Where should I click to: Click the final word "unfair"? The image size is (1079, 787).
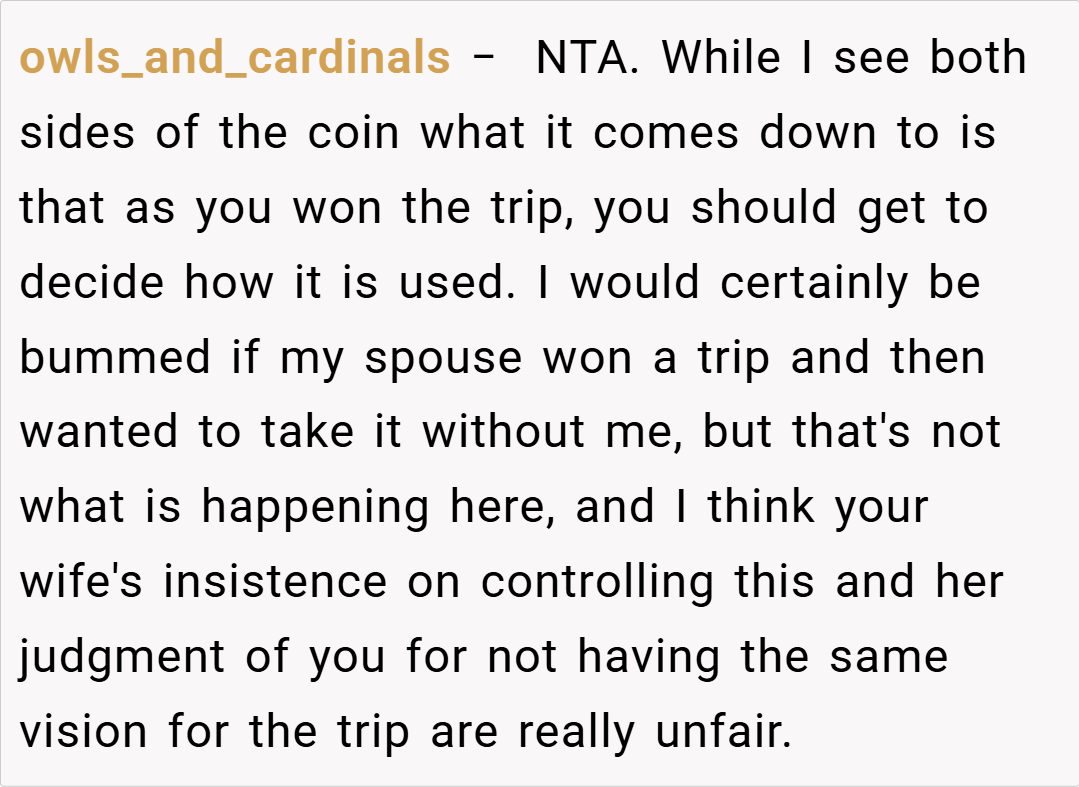[x=720, y=733]
